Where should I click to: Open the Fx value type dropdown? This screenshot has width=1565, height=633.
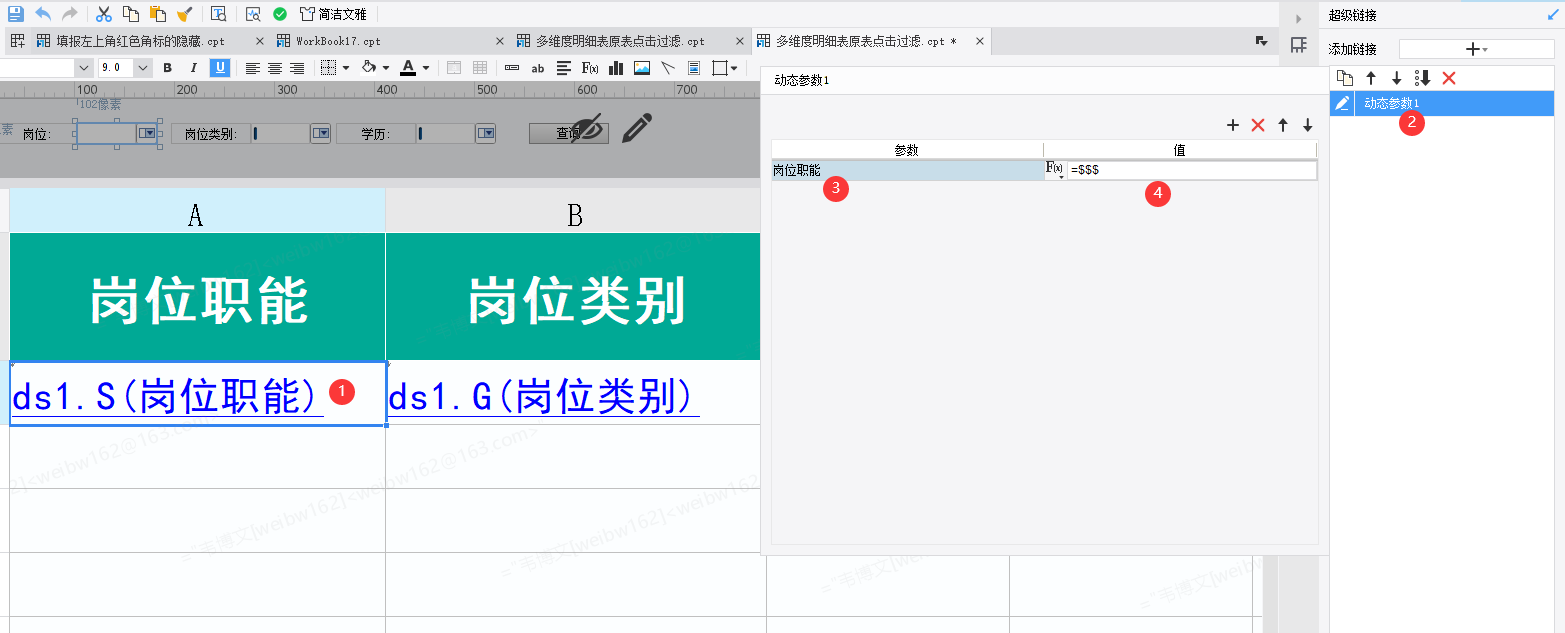click(x=1055, y=170)
